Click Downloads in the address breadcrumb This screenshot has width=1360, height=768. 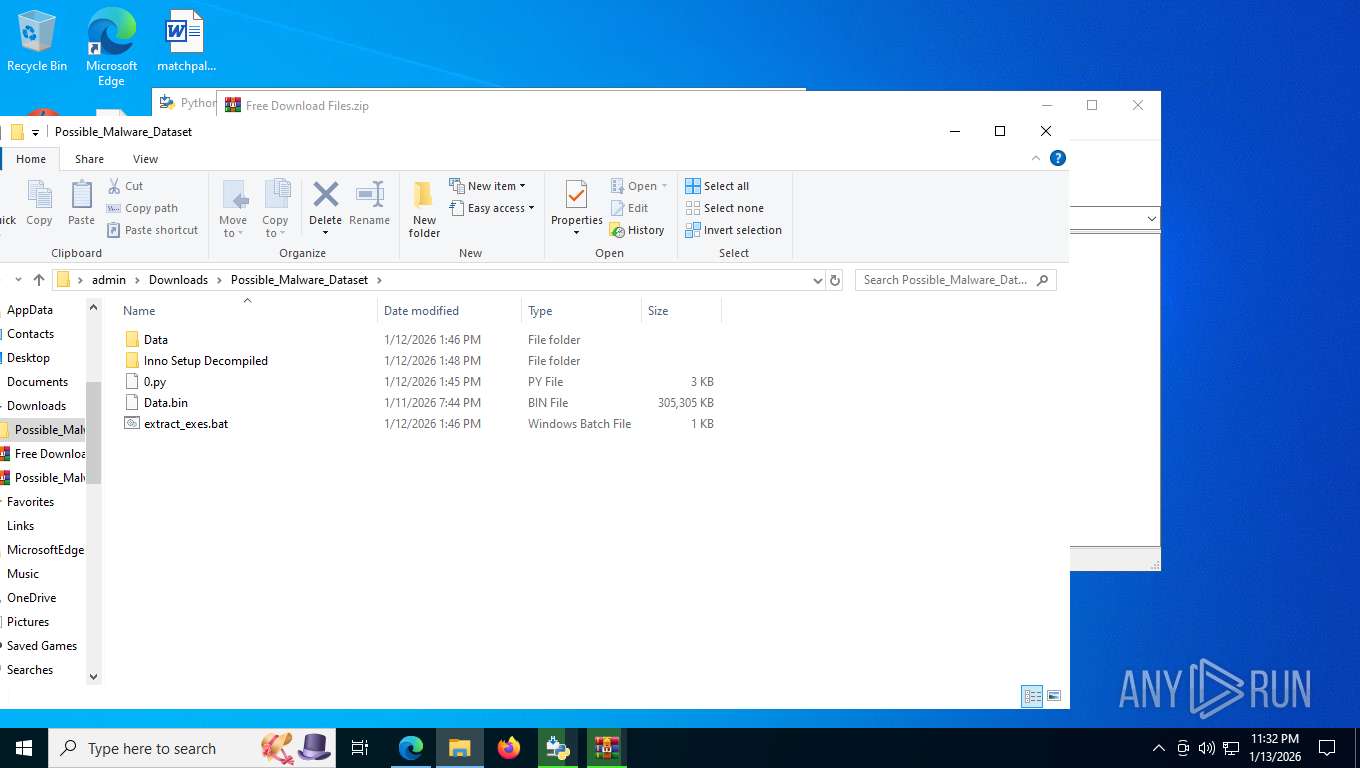[x=178, y=280]
